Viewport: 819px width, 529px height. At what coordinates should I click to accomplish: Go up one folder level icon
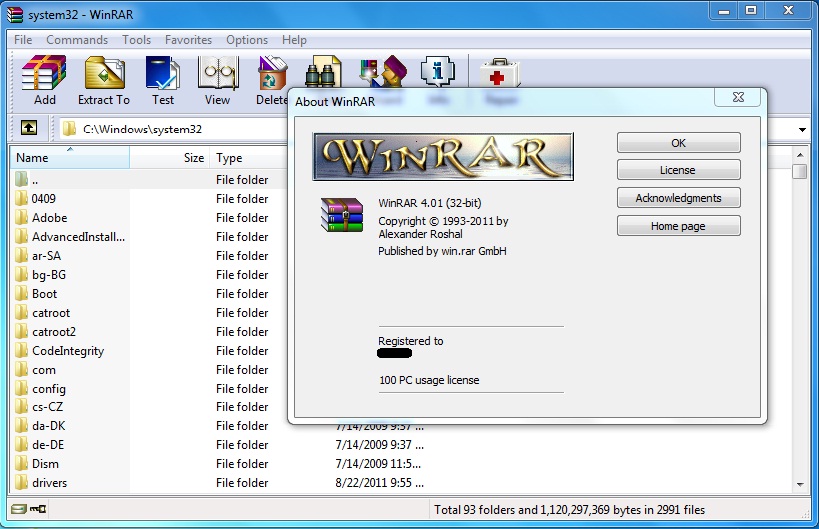(x=29, y=127)
